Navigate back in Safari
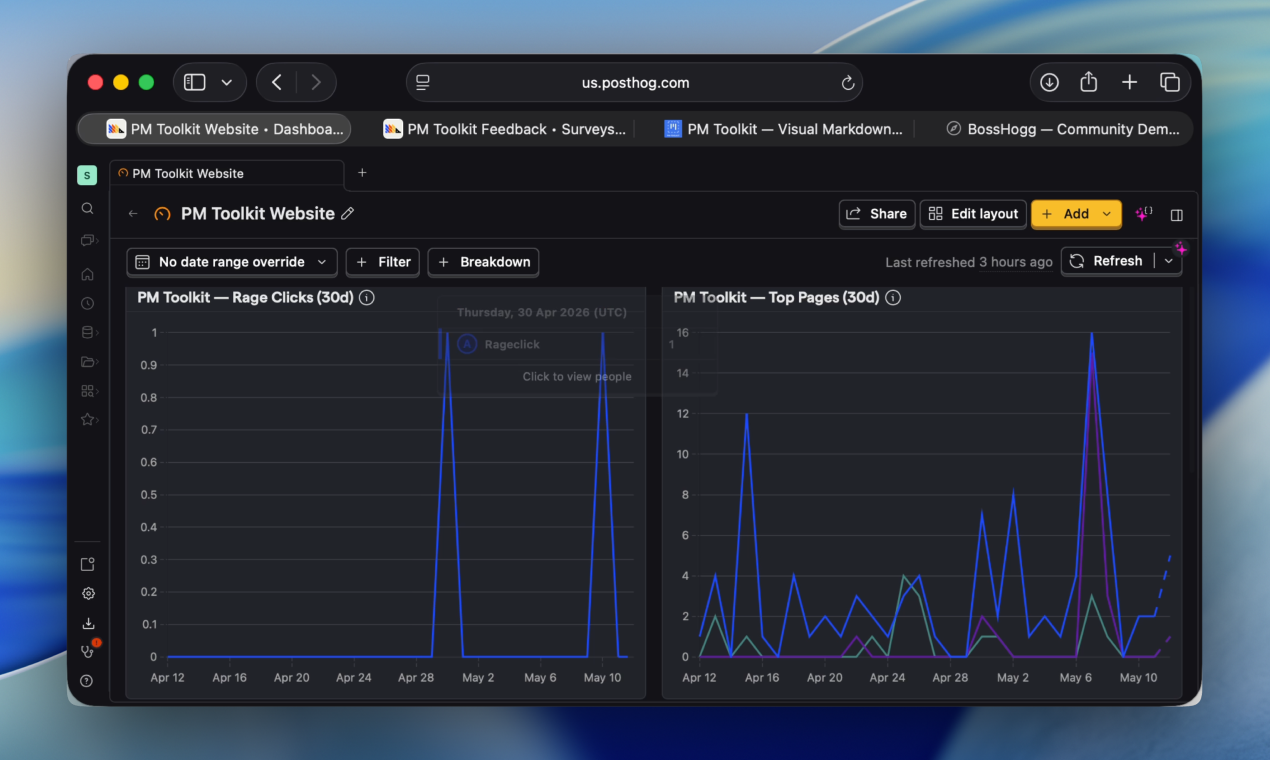 click(x=277, y=83)
